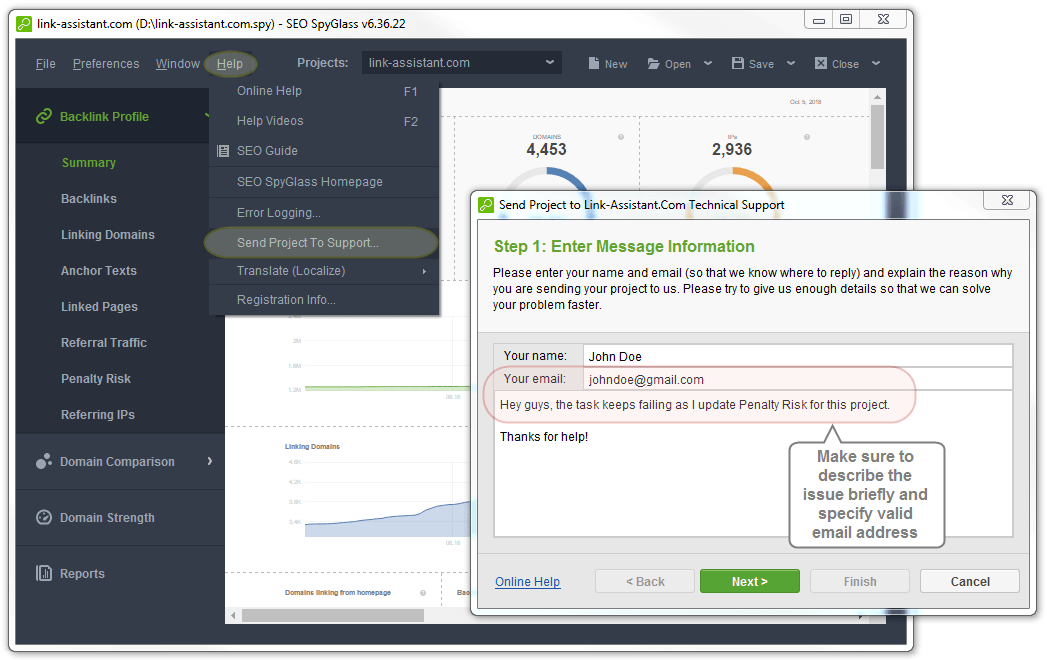Click the info icon beside IPs 2,936
The width and height of the screenshot is (1047, 660).
[807, 137]
